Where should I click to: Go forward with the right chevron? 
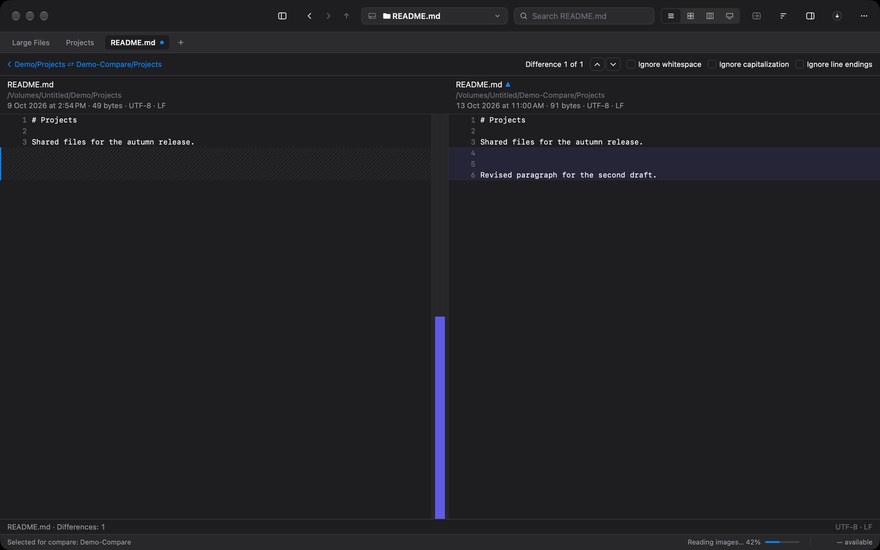328,16
